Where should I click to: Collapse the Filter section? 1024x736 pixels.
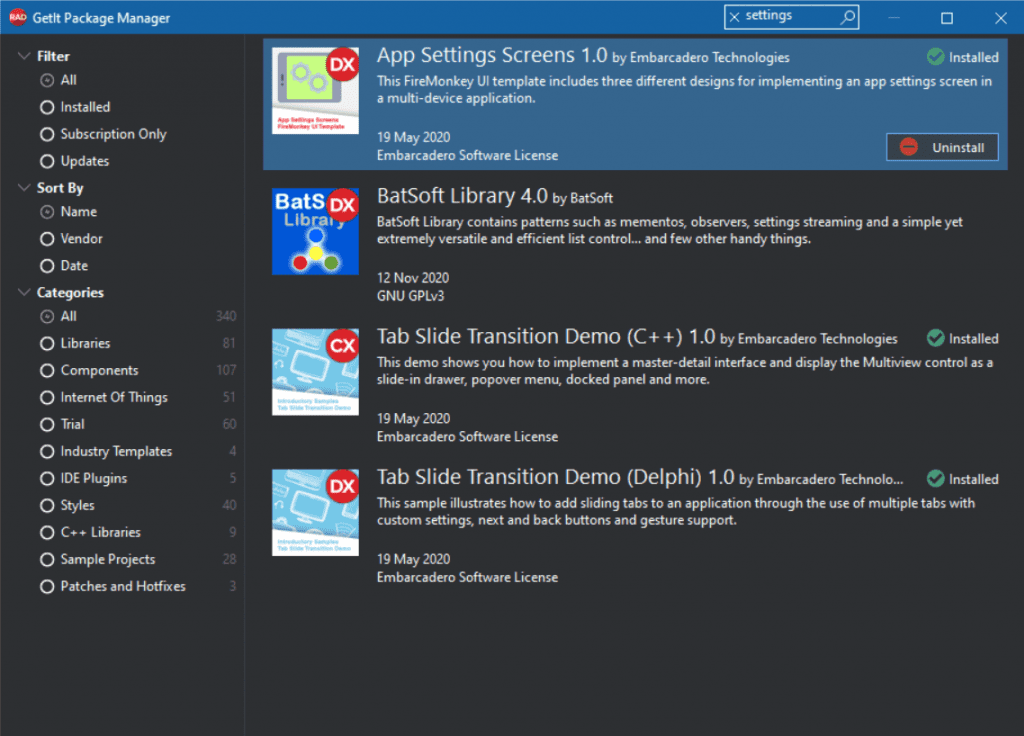pos(24,56)
